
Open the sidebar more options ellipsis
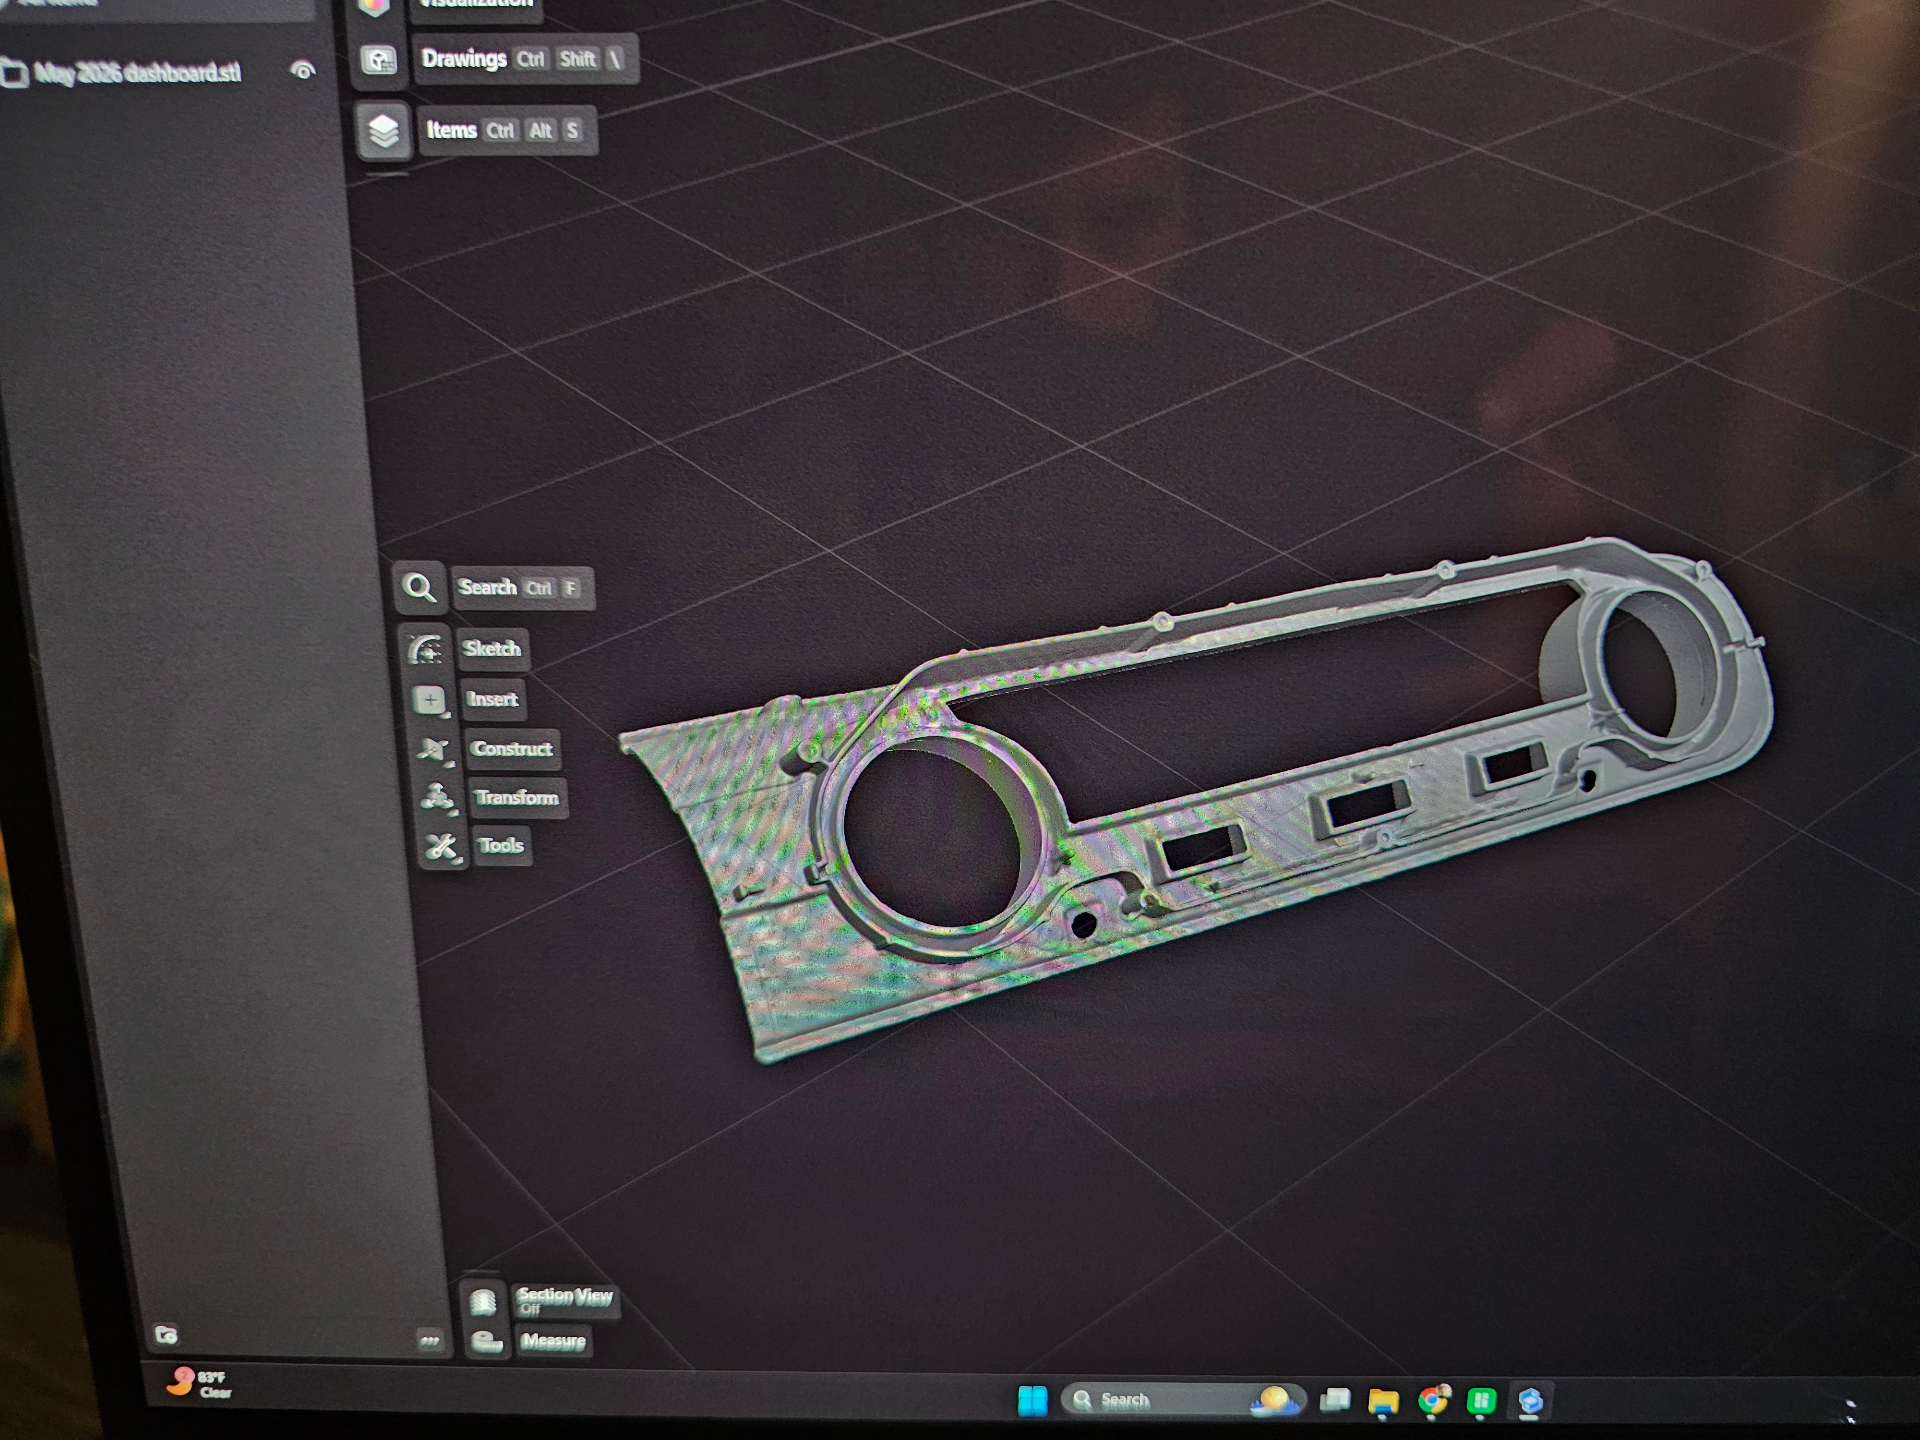[x=430, y=1340]
